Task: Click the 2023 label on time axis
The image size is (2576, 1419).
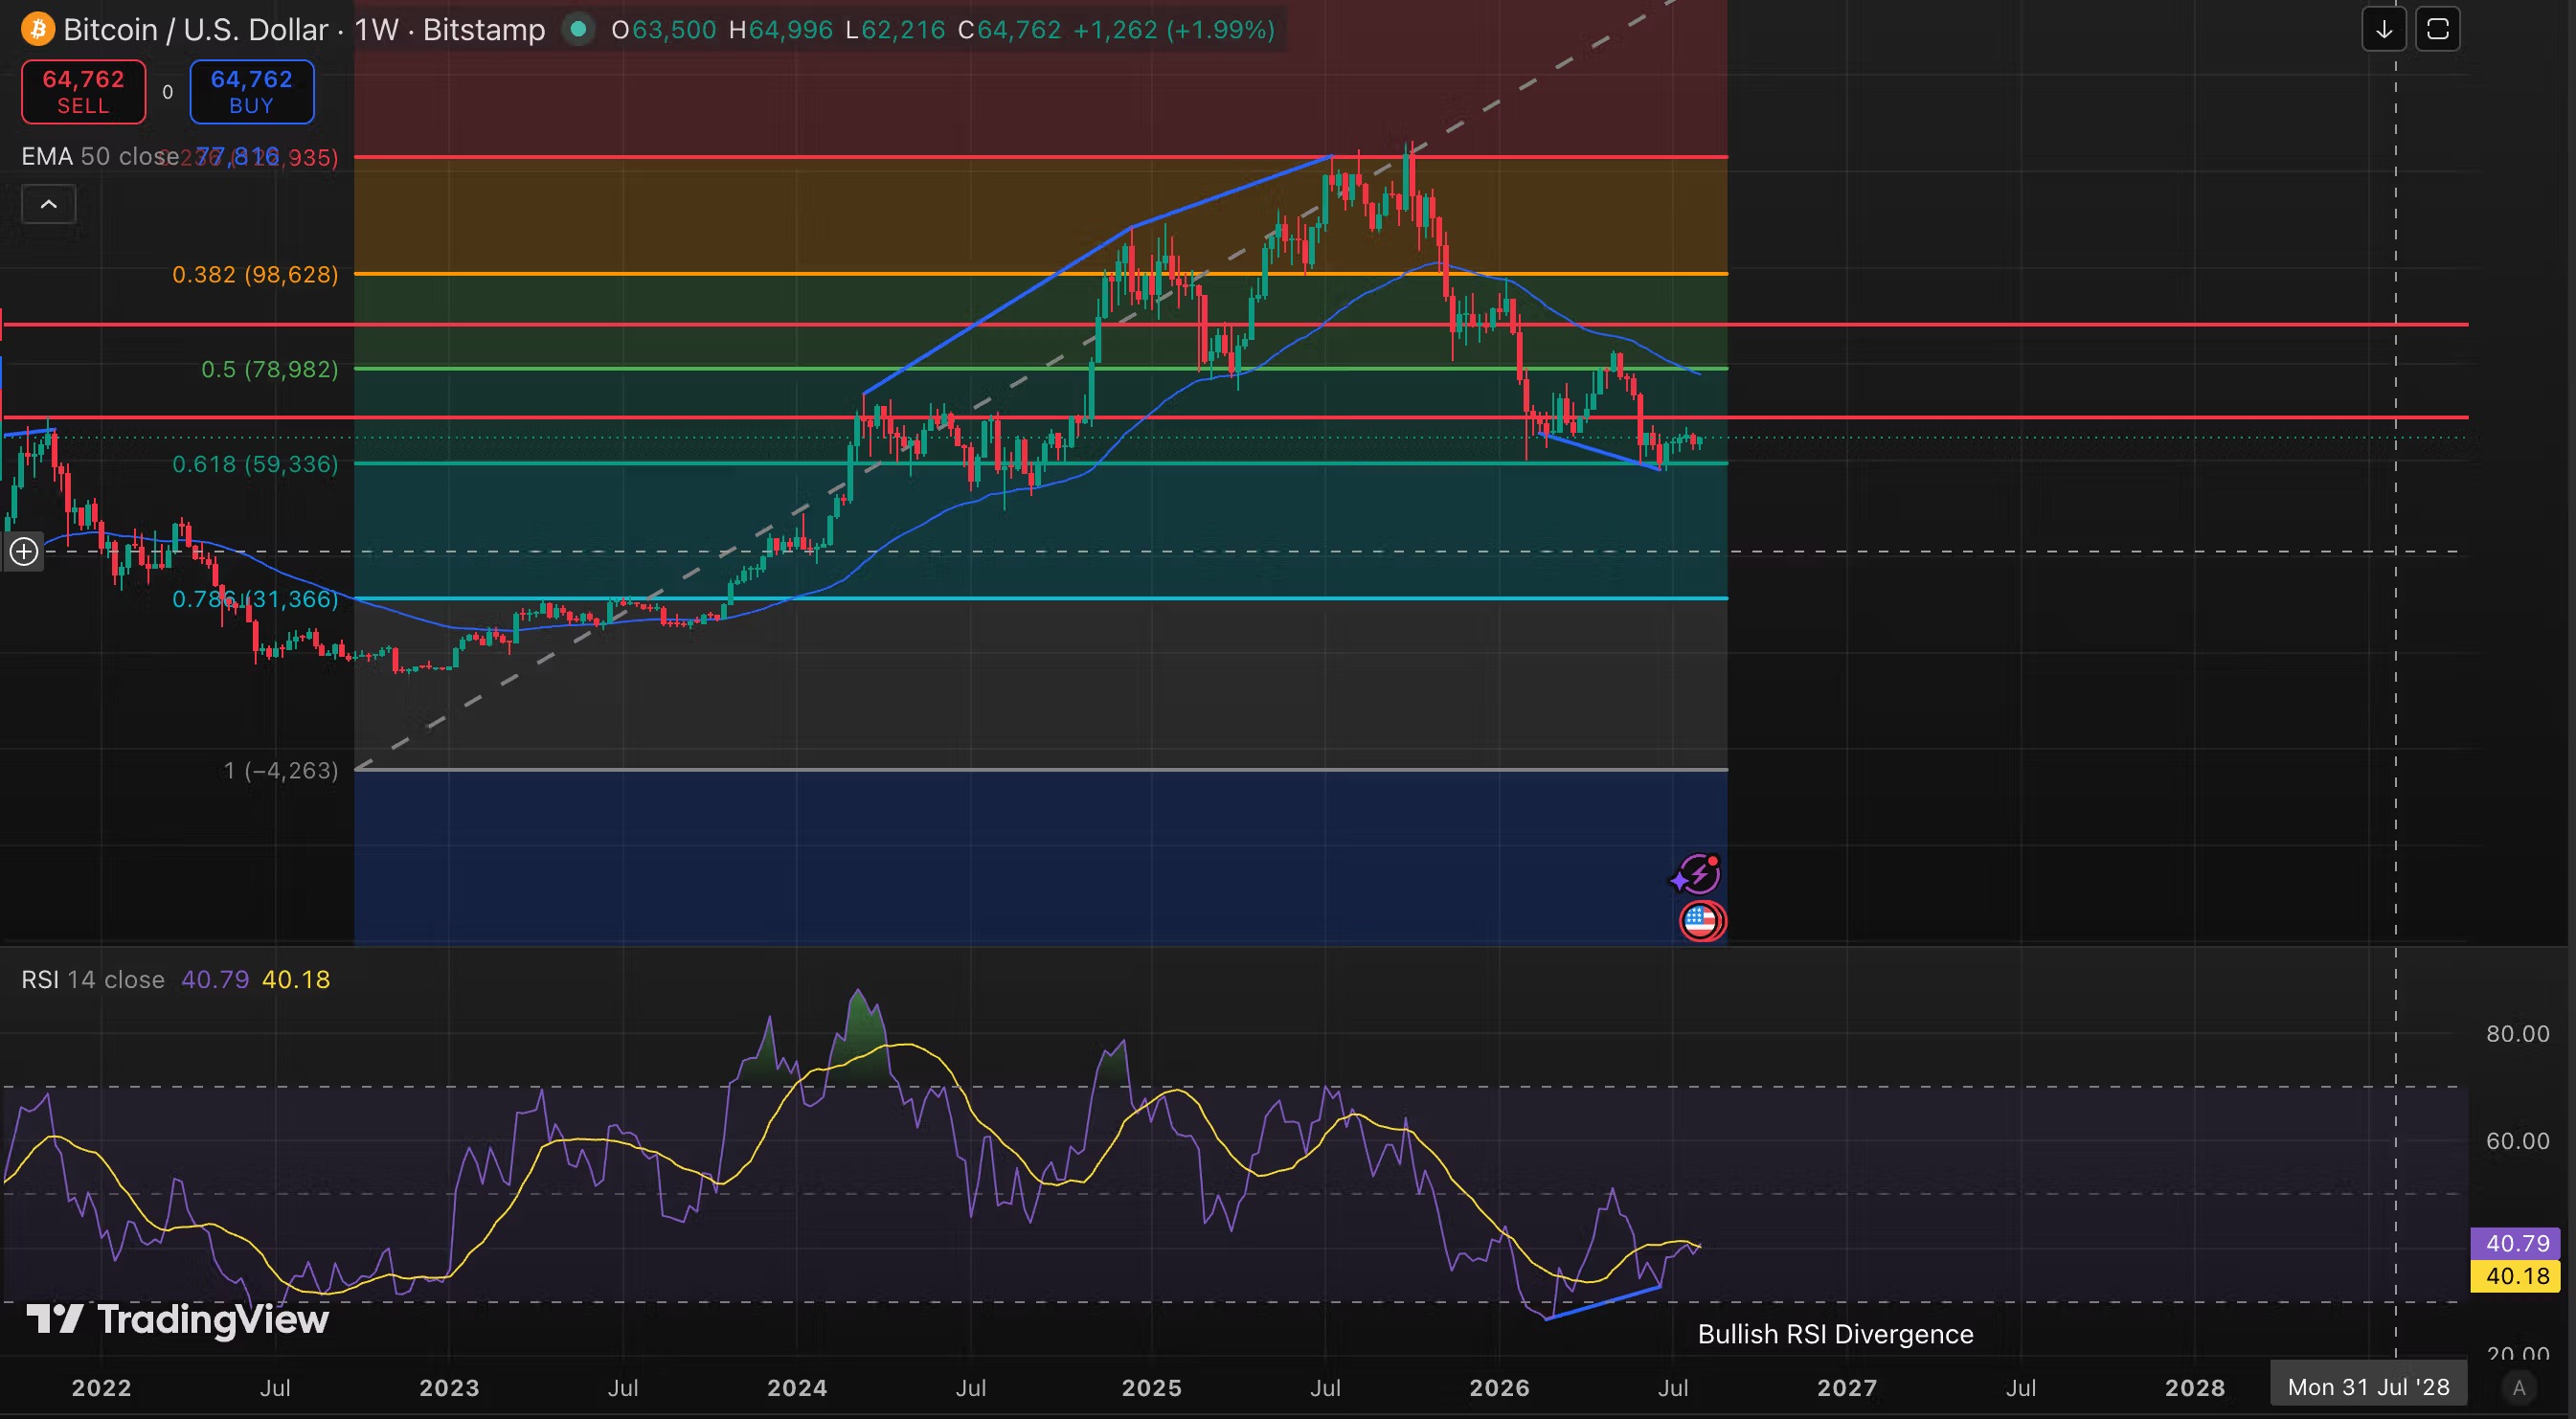Action: point(449,1387)
